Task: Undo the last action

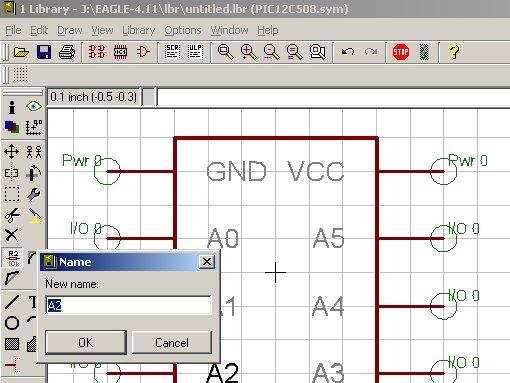Action: pyautogui.click(x=348, y=52)
